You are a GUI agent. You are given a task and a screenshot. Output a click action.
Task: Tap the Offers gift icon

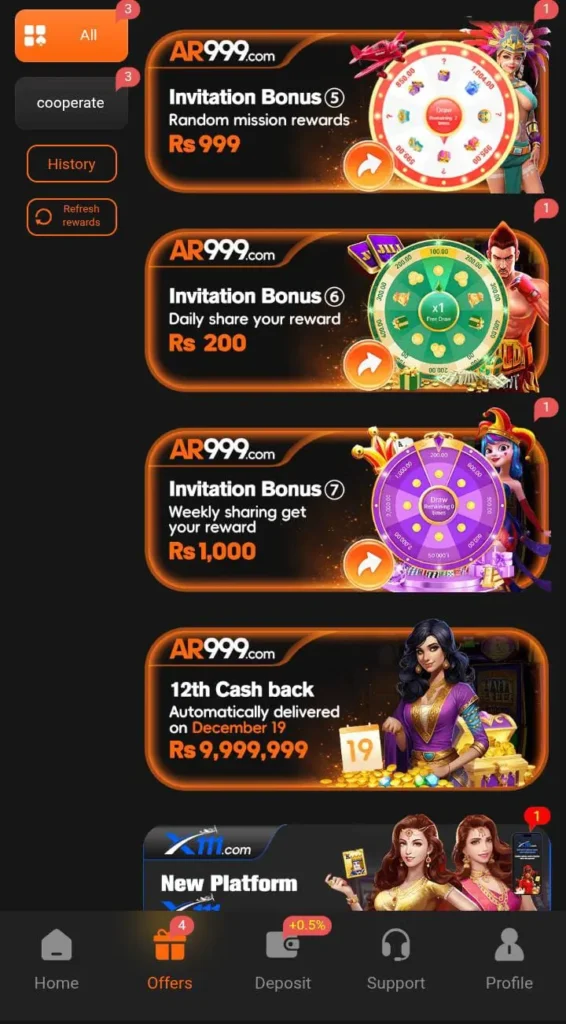click(x=170, y=944)
